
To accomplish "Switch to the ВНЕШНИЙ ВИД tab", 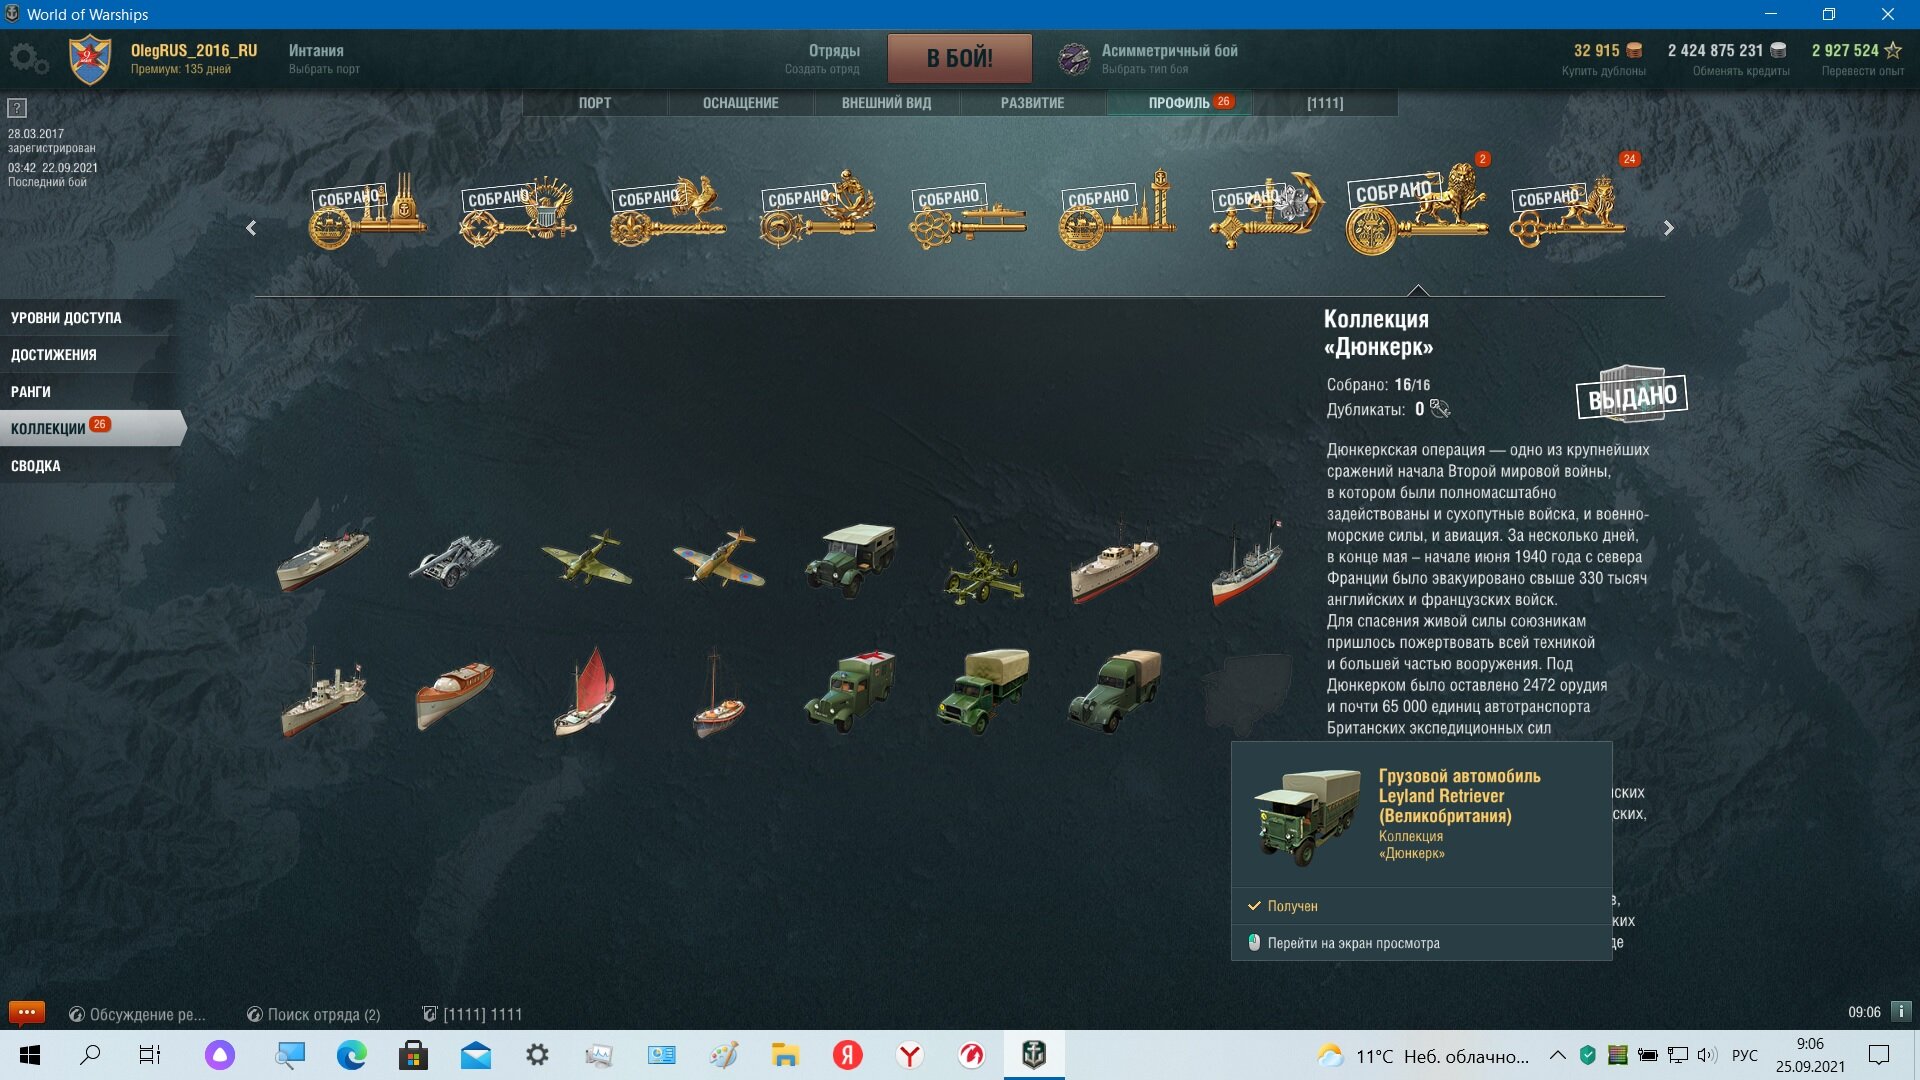I will pyautogui.click(x=887, y=103).
